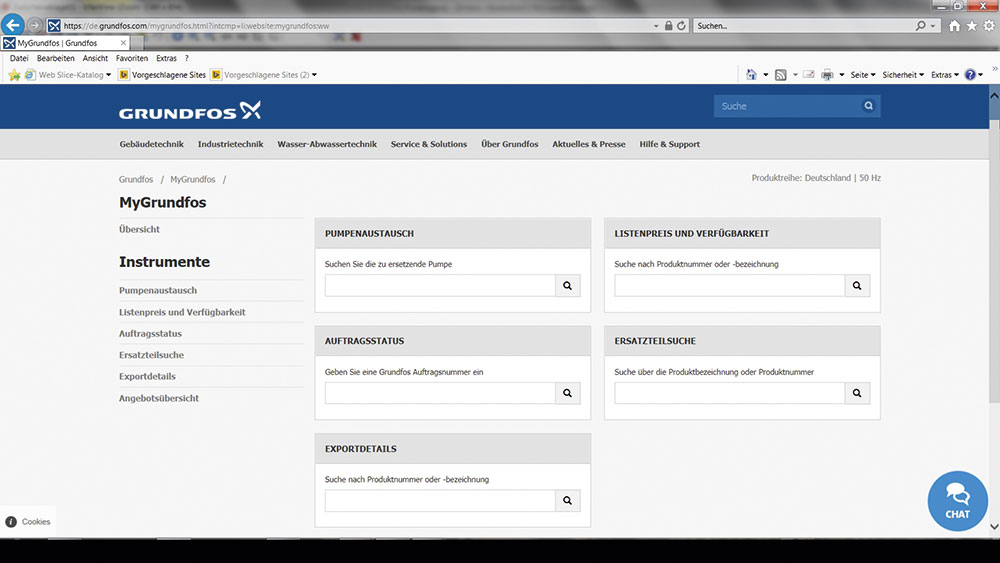
Task: Click the Grundfos breadcrumb link
Action: pos(136,179)
